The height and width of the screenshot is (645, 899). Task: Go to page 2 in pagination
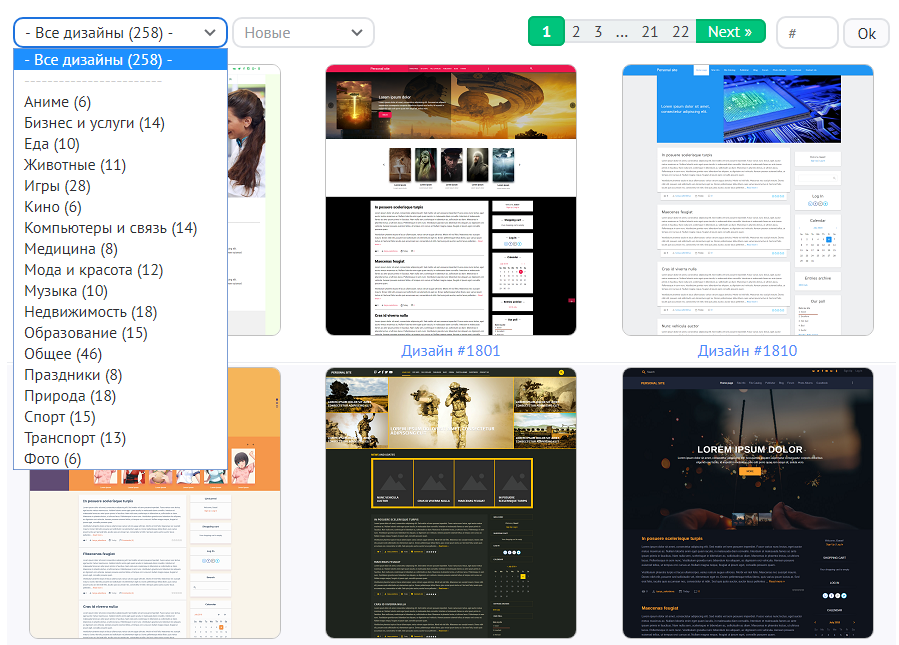coord(576,32)
